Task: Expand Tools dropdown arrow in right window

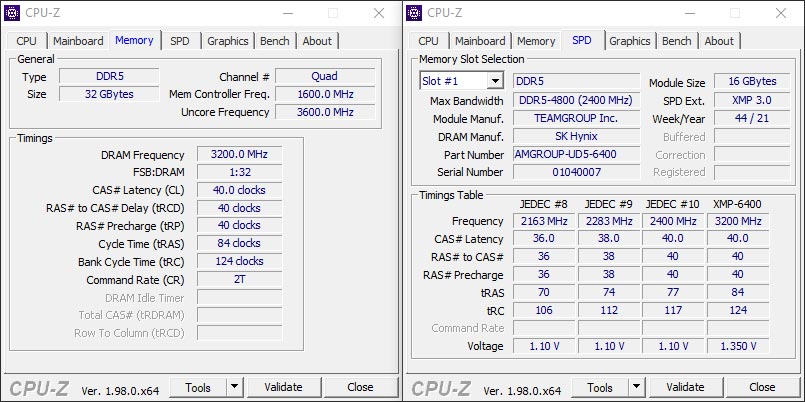Action: (637, 387)
